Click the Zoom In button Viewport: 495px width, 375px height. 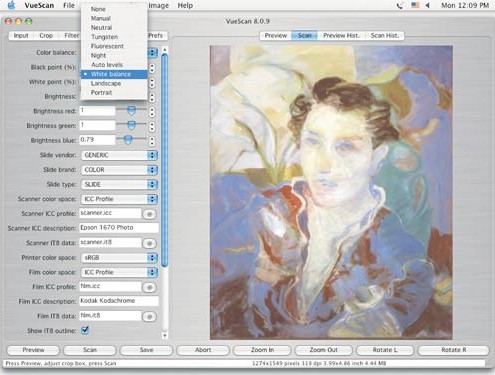[262, 350]
